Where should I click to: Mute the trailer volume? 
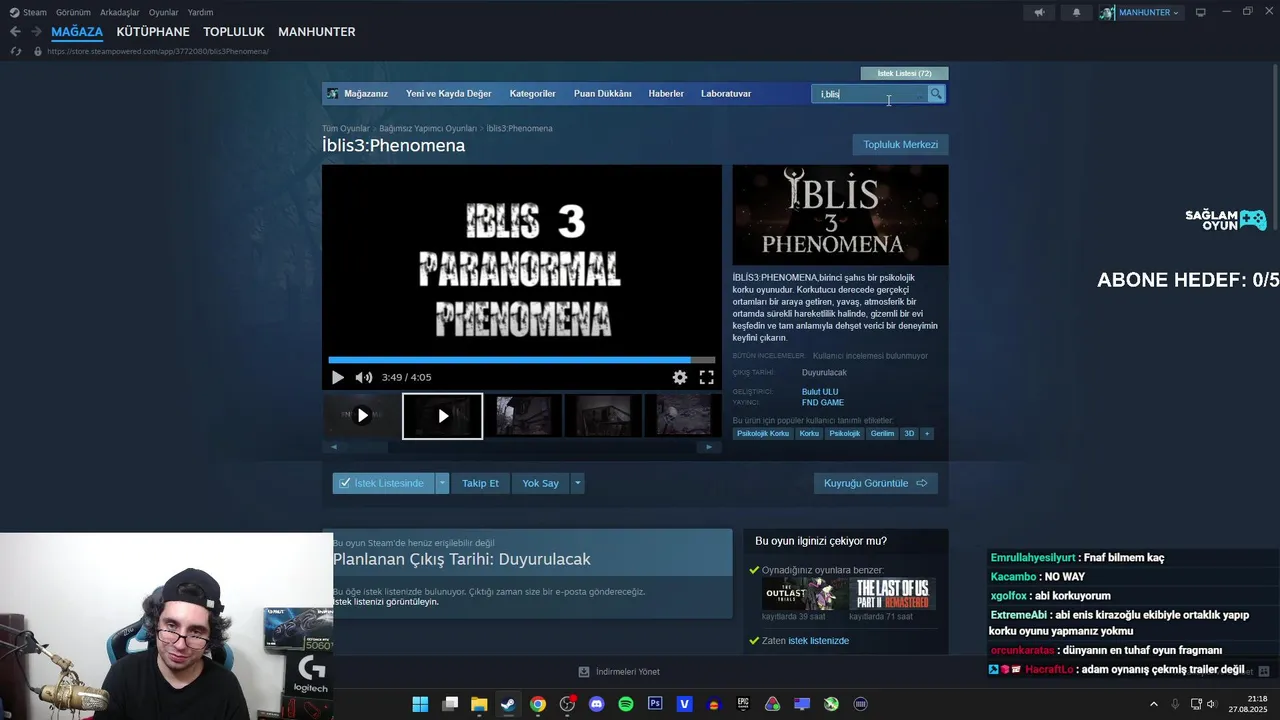pos(363,377)
